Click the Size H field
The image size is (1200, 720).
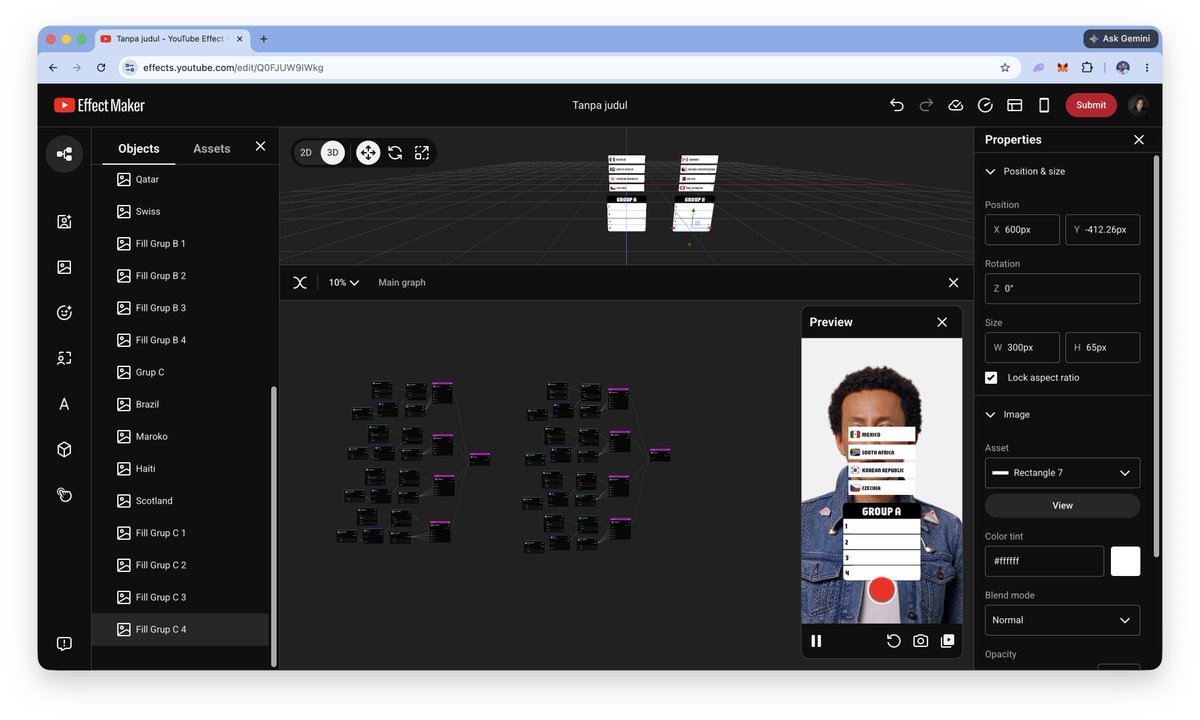[x=1102, y=348]
